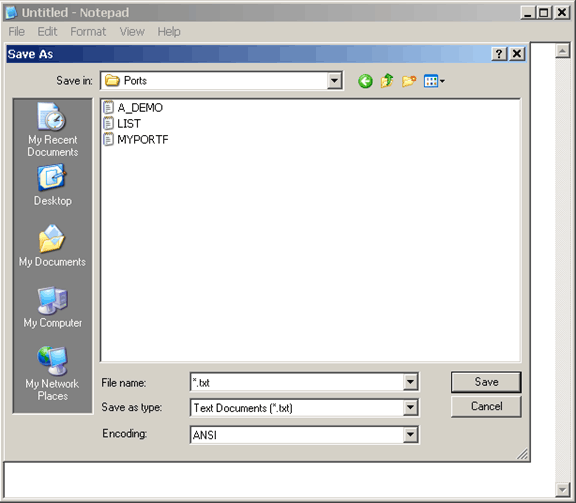
Task: Expand the Save as type dropdown
Action: tap(410, 407)
